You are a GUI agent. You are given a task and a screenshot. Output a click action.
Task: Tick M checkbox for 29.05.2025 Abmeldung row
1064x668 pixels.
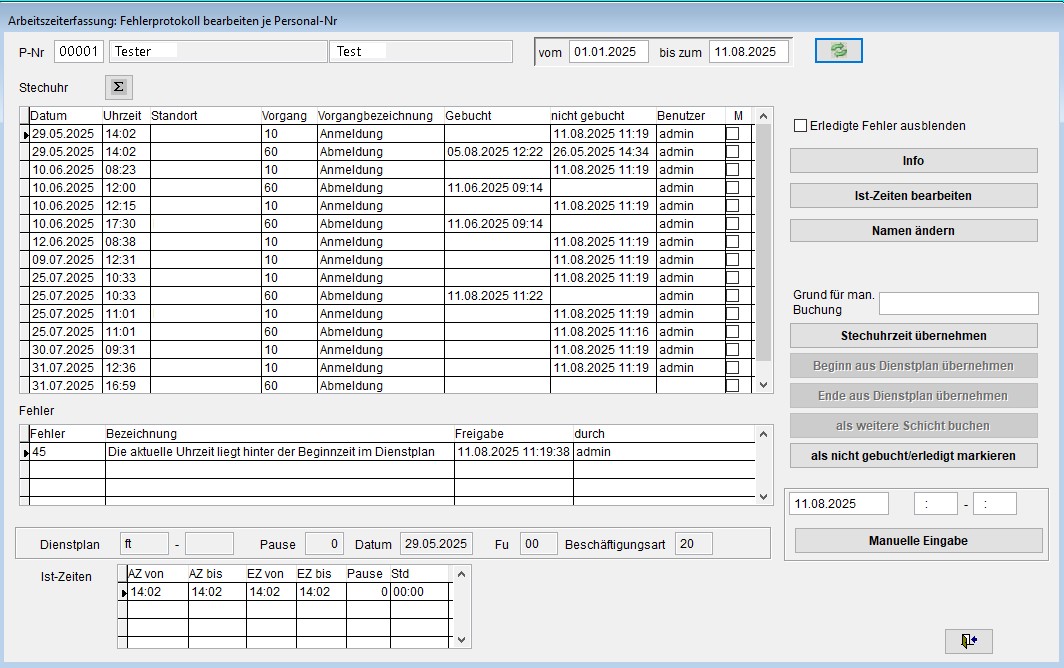pyautogui.click(x=732, y=151)
